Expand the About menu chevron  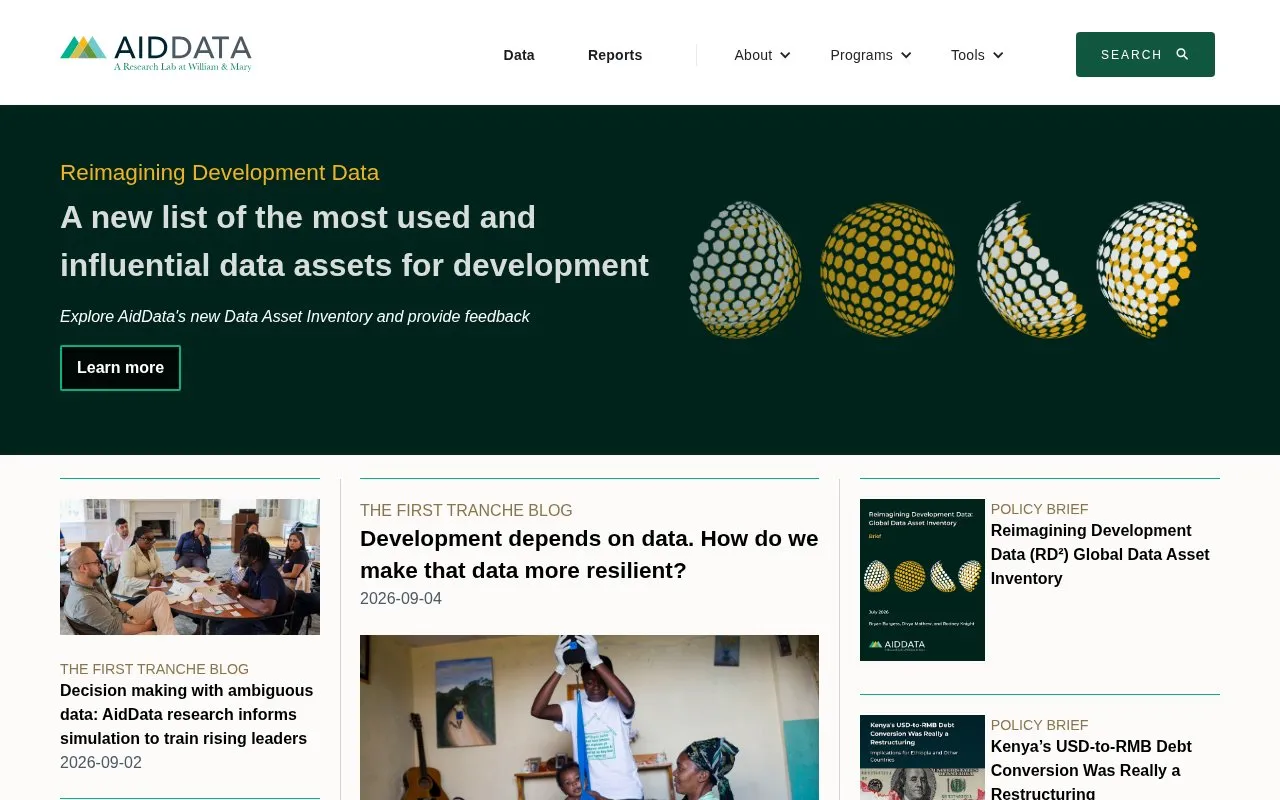(x=785, y=55)
